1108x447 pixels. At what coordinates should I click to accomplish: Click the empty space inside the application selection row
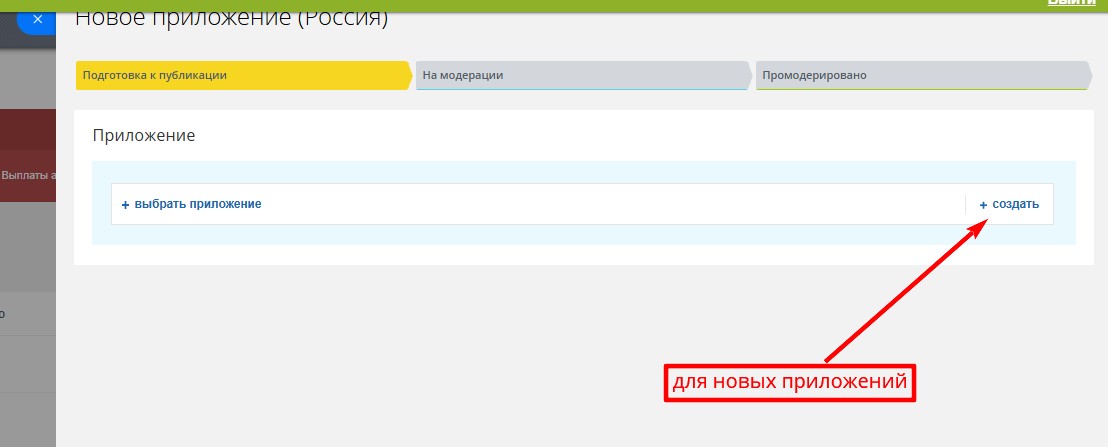pyautogui.click(x=600, y=204)
